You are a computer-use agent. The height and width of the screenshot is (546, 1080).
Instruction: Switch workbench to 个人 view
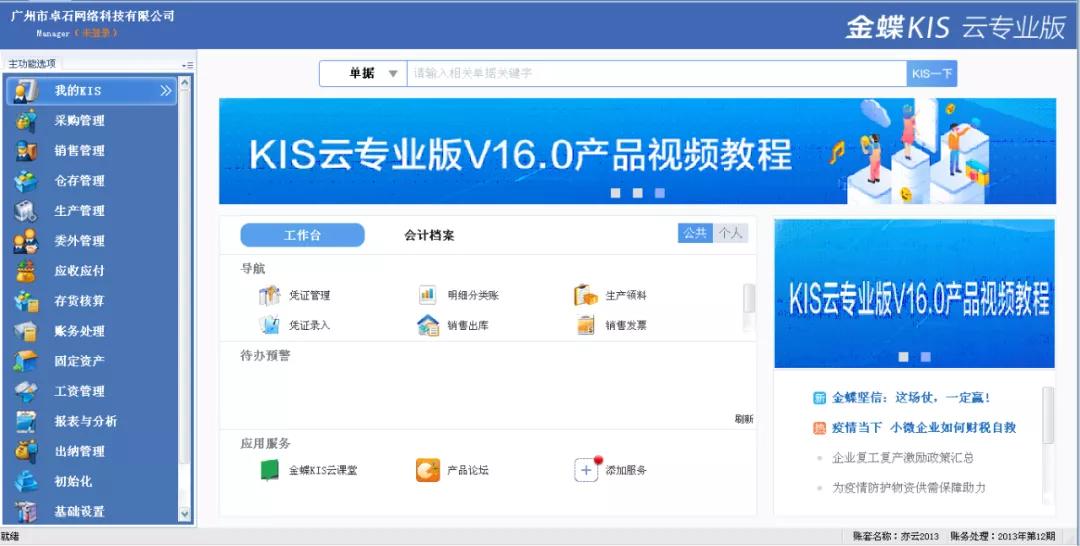click(730, 233)
